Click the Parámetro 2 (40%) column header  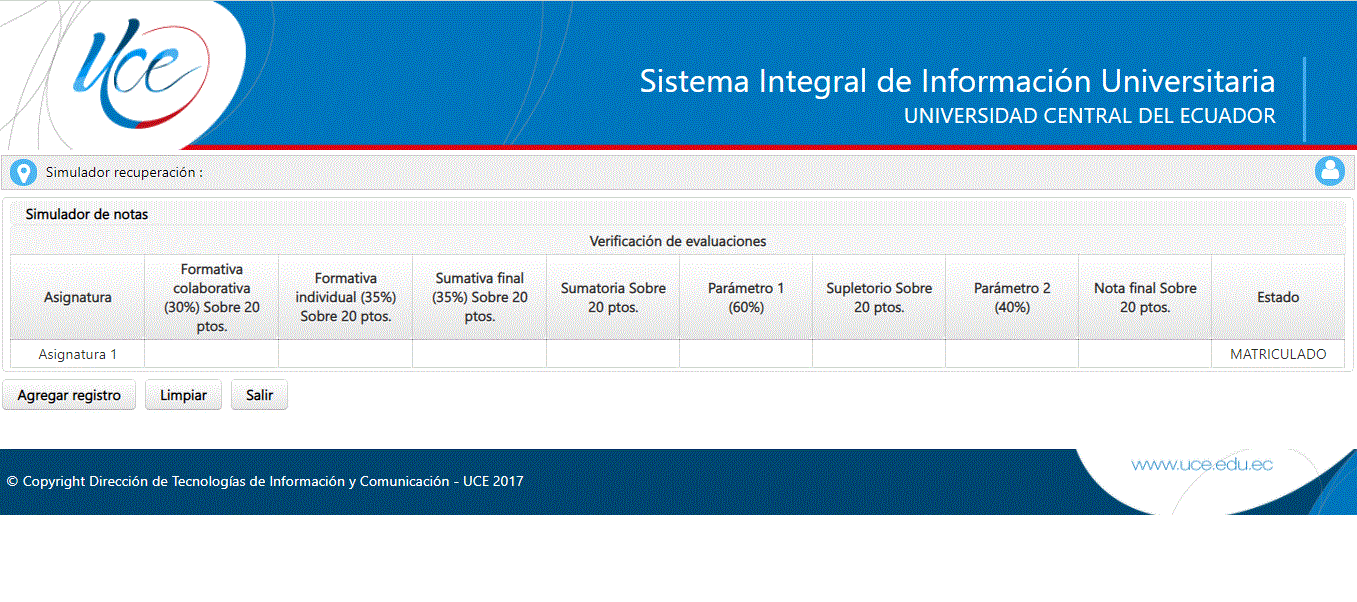pos(1011,297)
